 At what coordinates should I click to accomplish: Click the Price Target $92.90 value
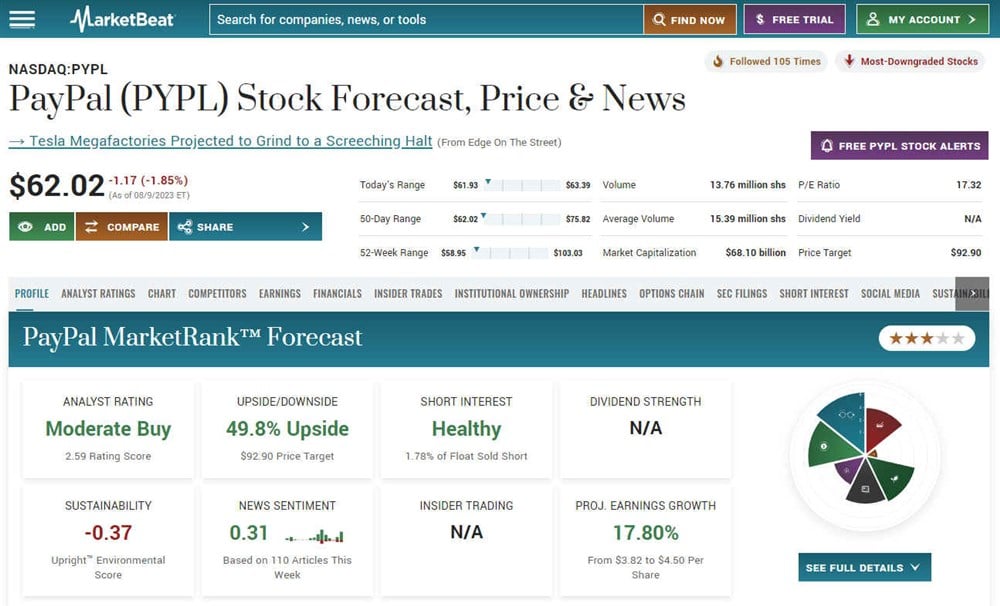click(x=966, y=253)
